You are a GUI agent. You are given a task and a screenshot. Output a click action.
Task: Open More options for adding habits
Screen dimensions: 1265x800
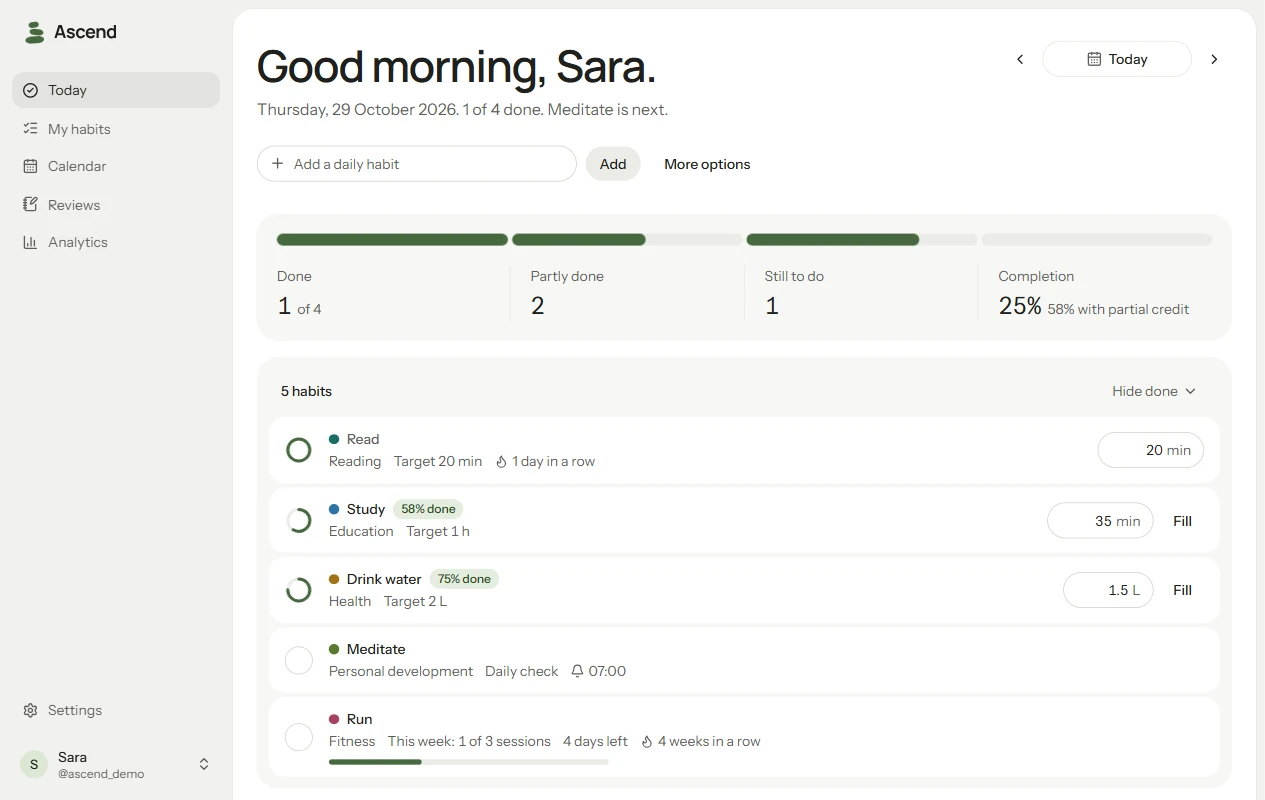point(707,164)
